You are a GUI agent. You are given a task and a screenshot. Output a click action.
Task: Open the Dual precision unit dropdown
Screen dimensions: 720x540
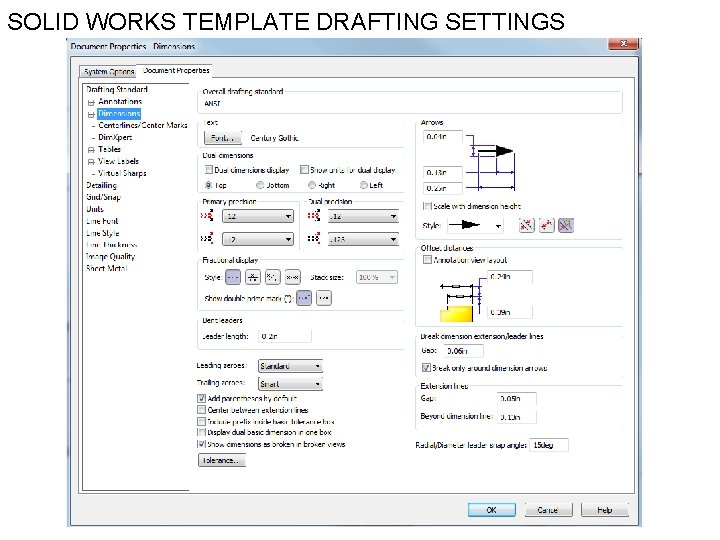click(x=363, y=216)
